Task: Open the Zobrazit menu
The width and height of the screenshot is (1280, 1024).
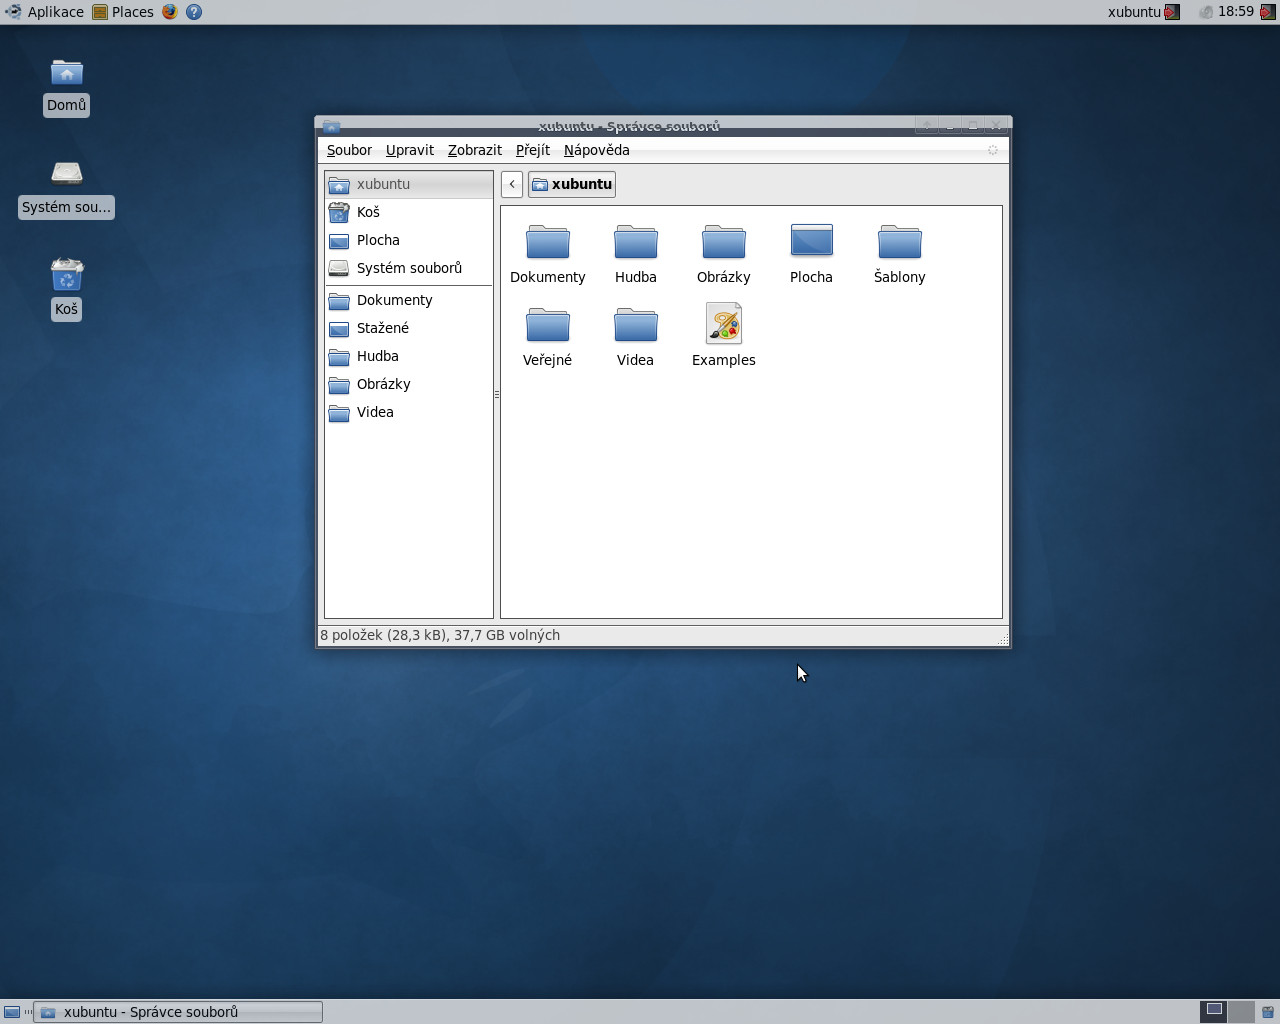Action: [475, 150]
